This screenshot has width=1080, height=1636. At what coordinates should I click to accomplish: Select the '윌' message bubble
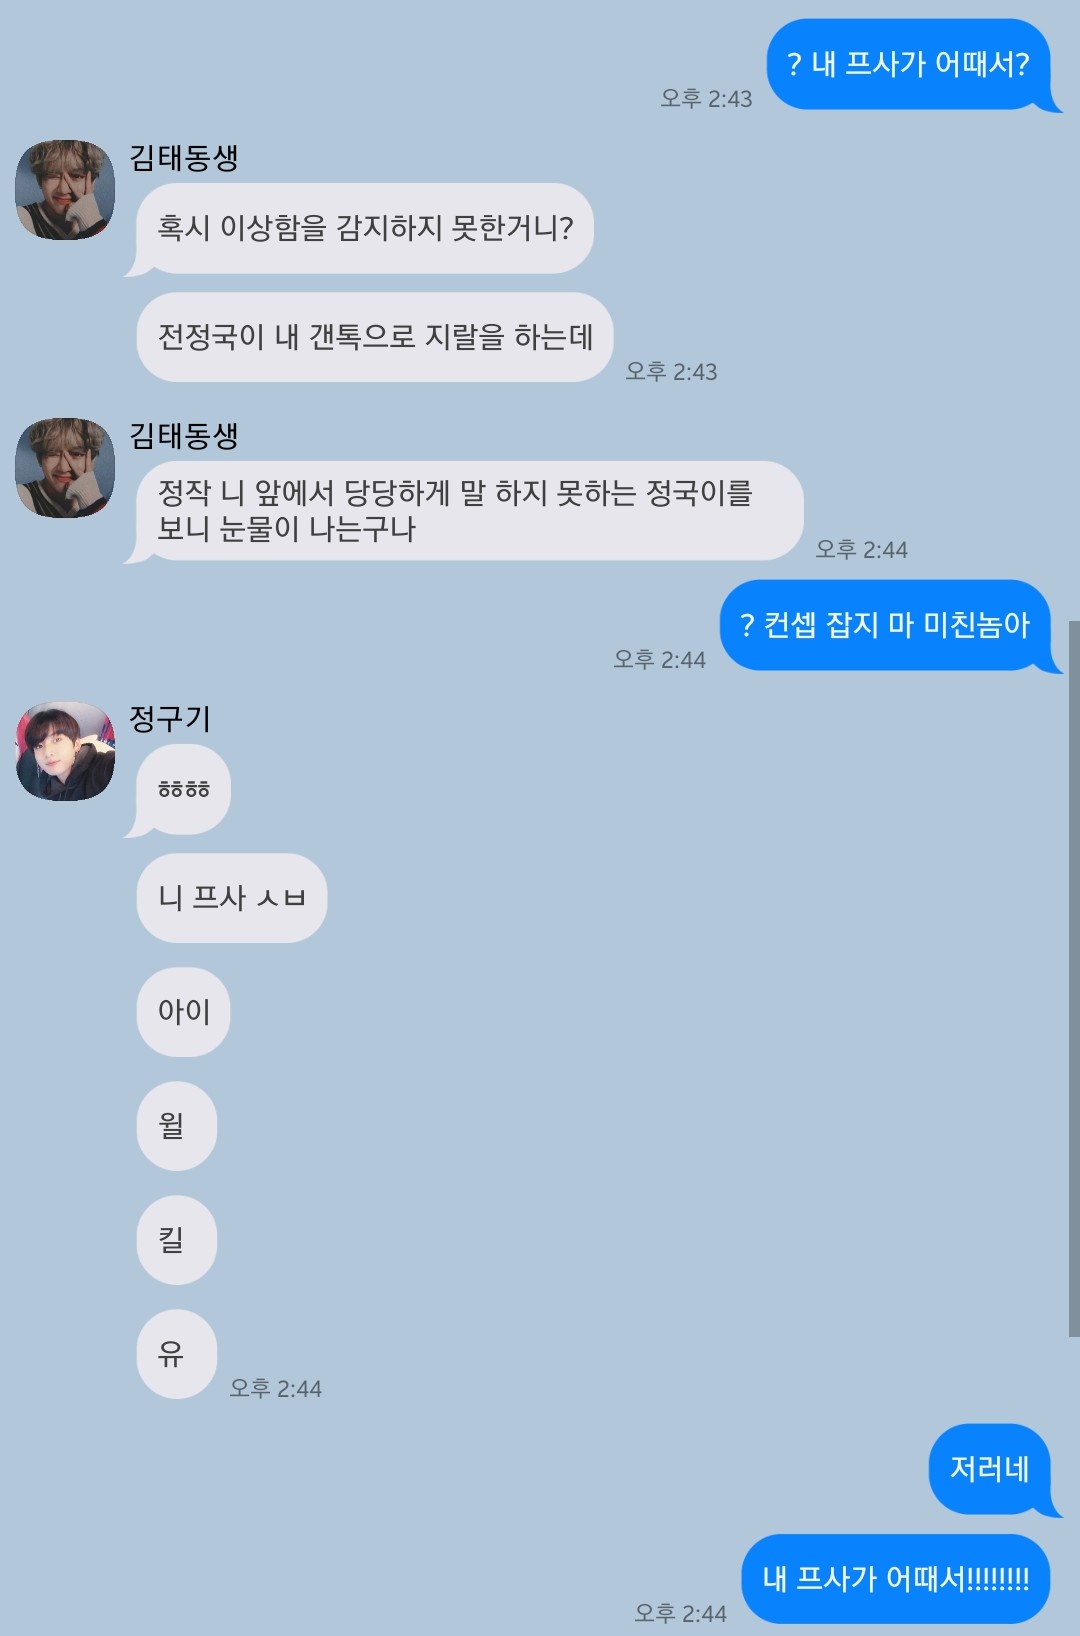coord(177,1126)
